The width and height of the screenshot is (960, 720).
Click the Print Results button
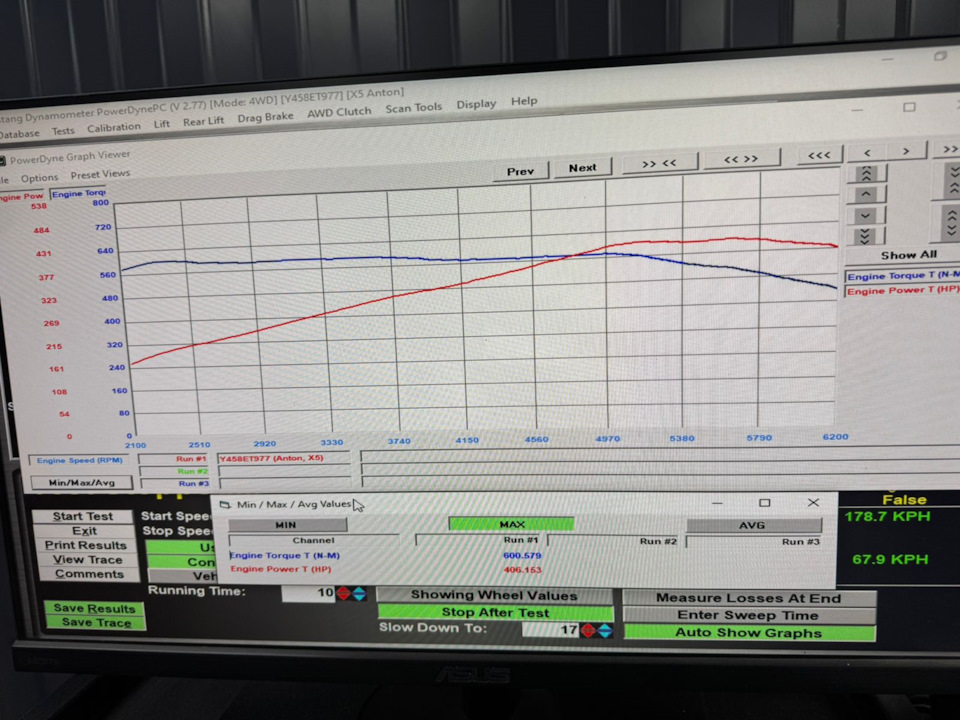86,545
